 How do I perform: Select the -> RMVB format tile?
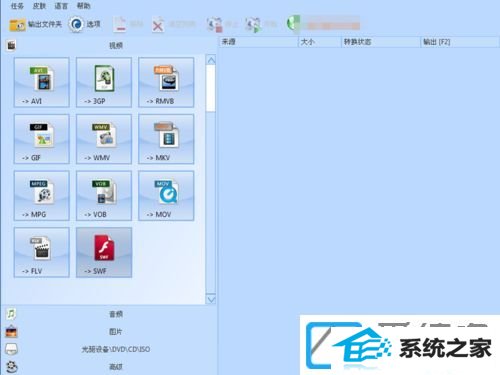pos(166,82)
